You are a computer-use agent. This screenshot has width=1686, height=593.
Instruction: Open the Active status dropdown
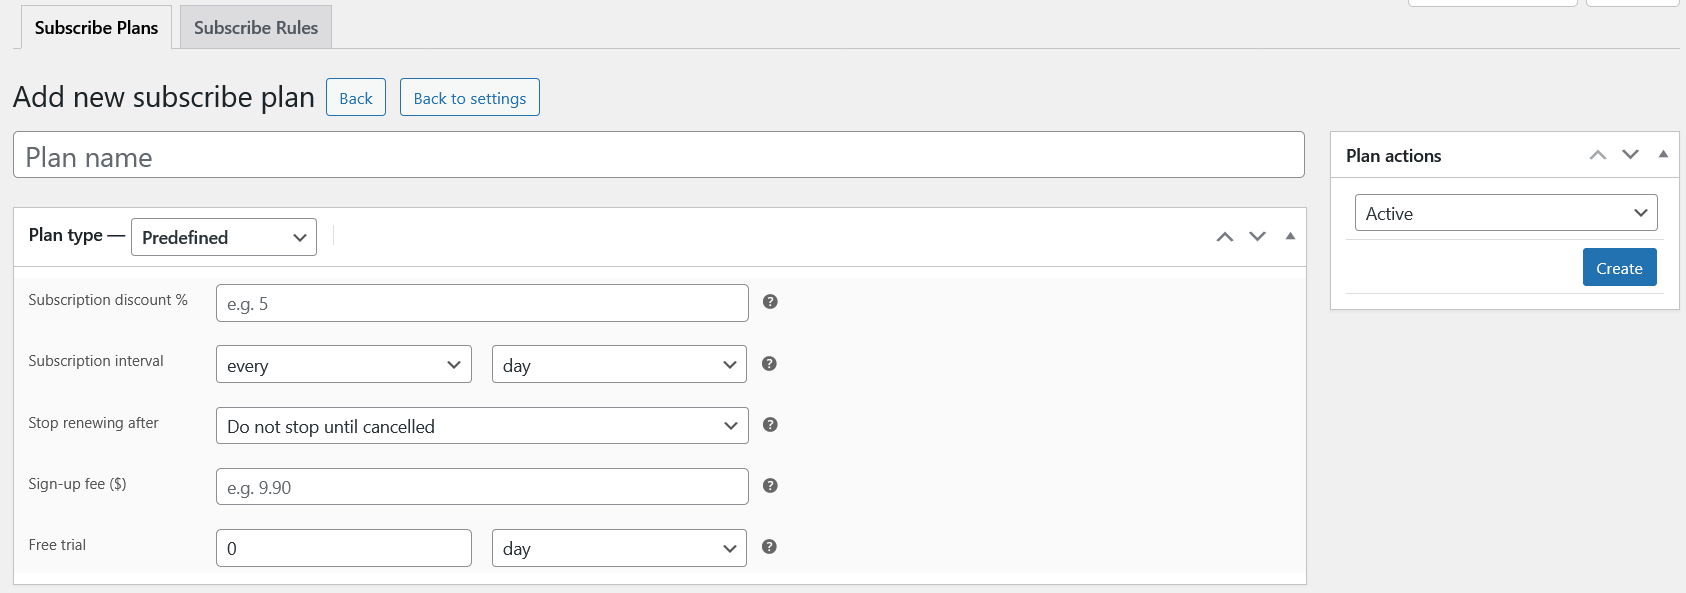point(1506,213)
